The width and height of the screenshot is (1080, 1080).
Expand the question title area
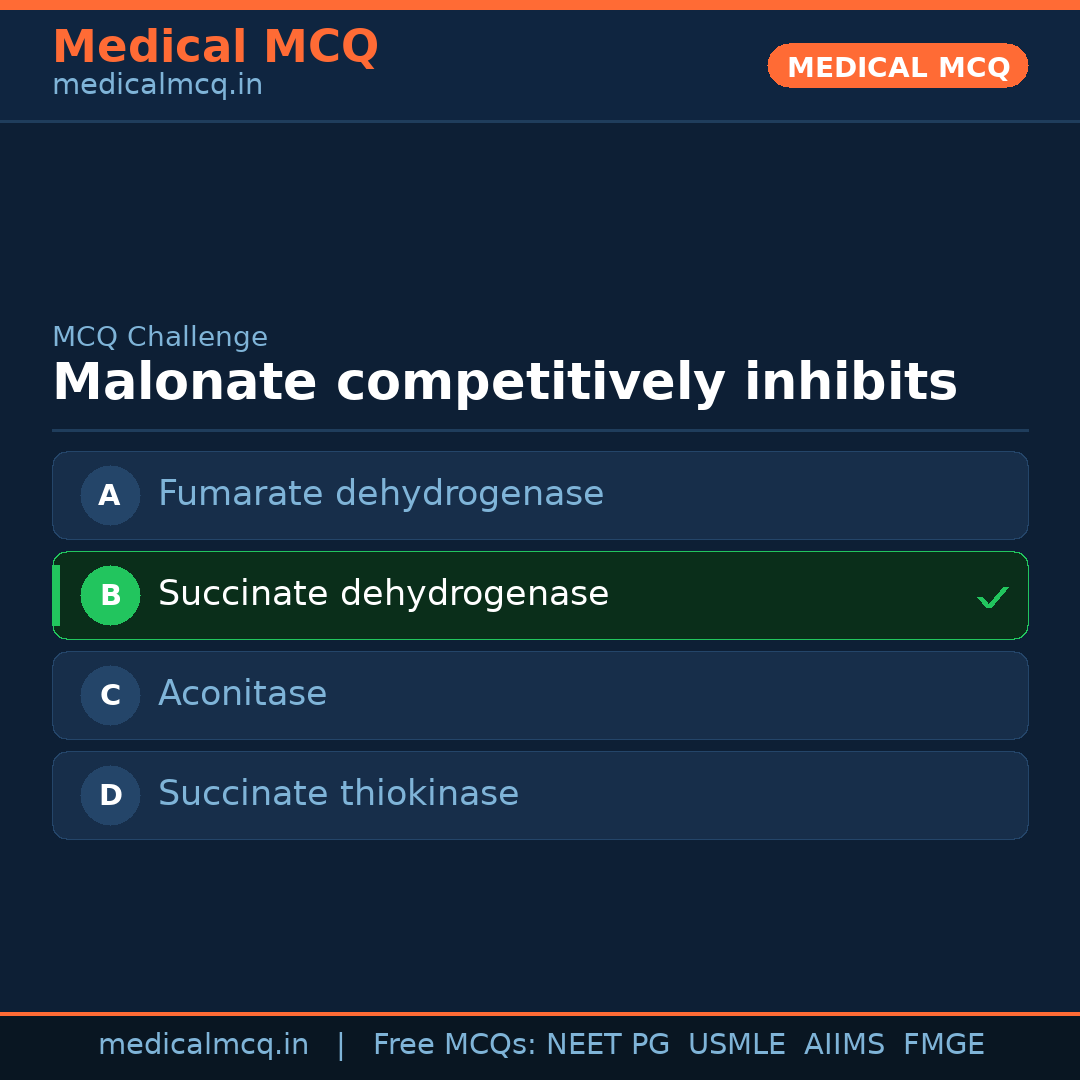[505, 382]
